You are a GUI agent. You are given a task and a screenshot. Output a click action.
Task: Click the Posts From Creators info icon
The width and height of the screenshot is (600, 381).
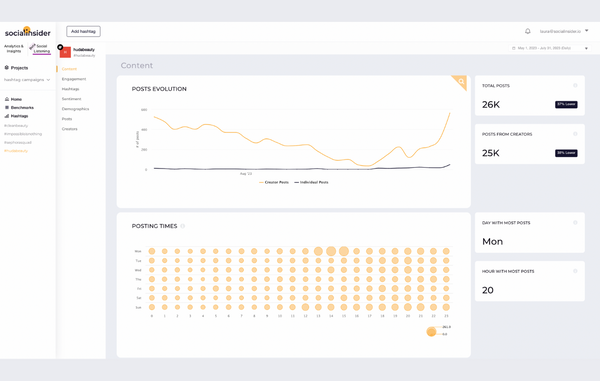pos(575,134)
